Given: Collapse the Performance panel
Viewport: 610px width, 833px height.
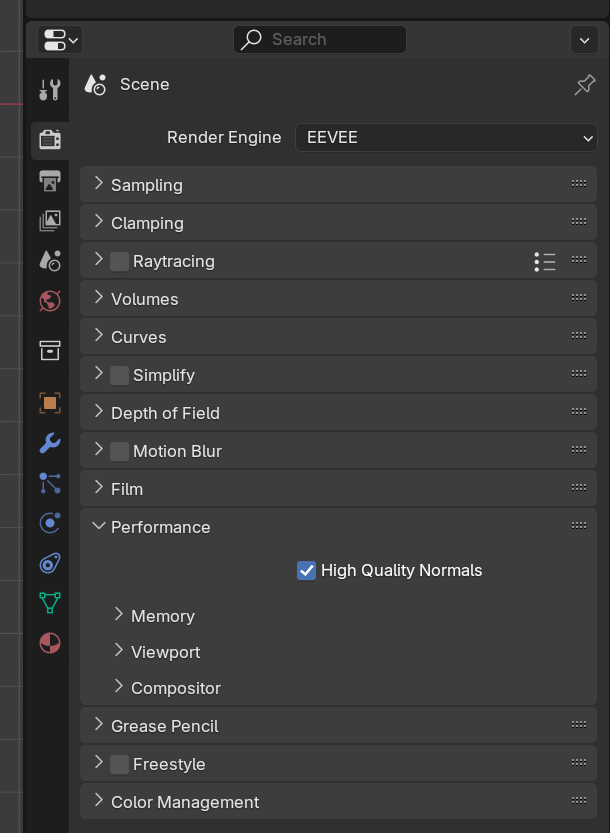Looking at the screenshot, I should click(x=338, y=526).
